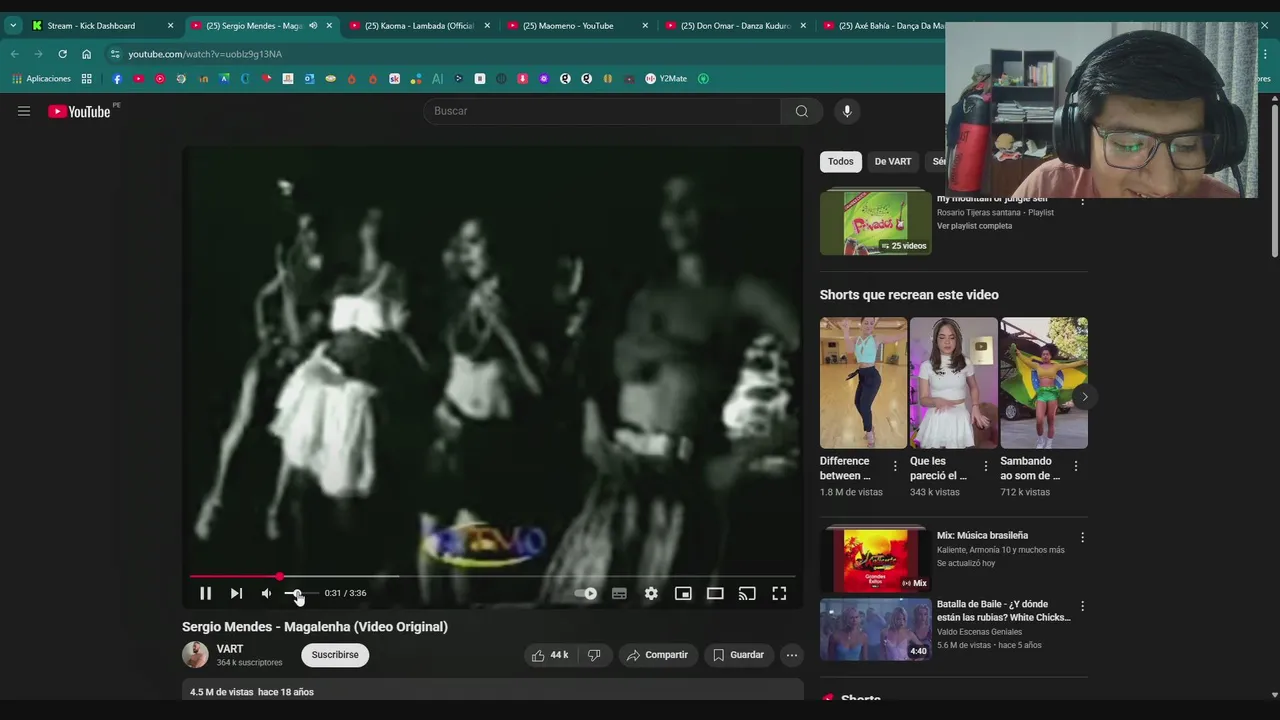This screenshot has width=1280, height=720.
Task: Select the De VART filter chip
Action: 893,161
